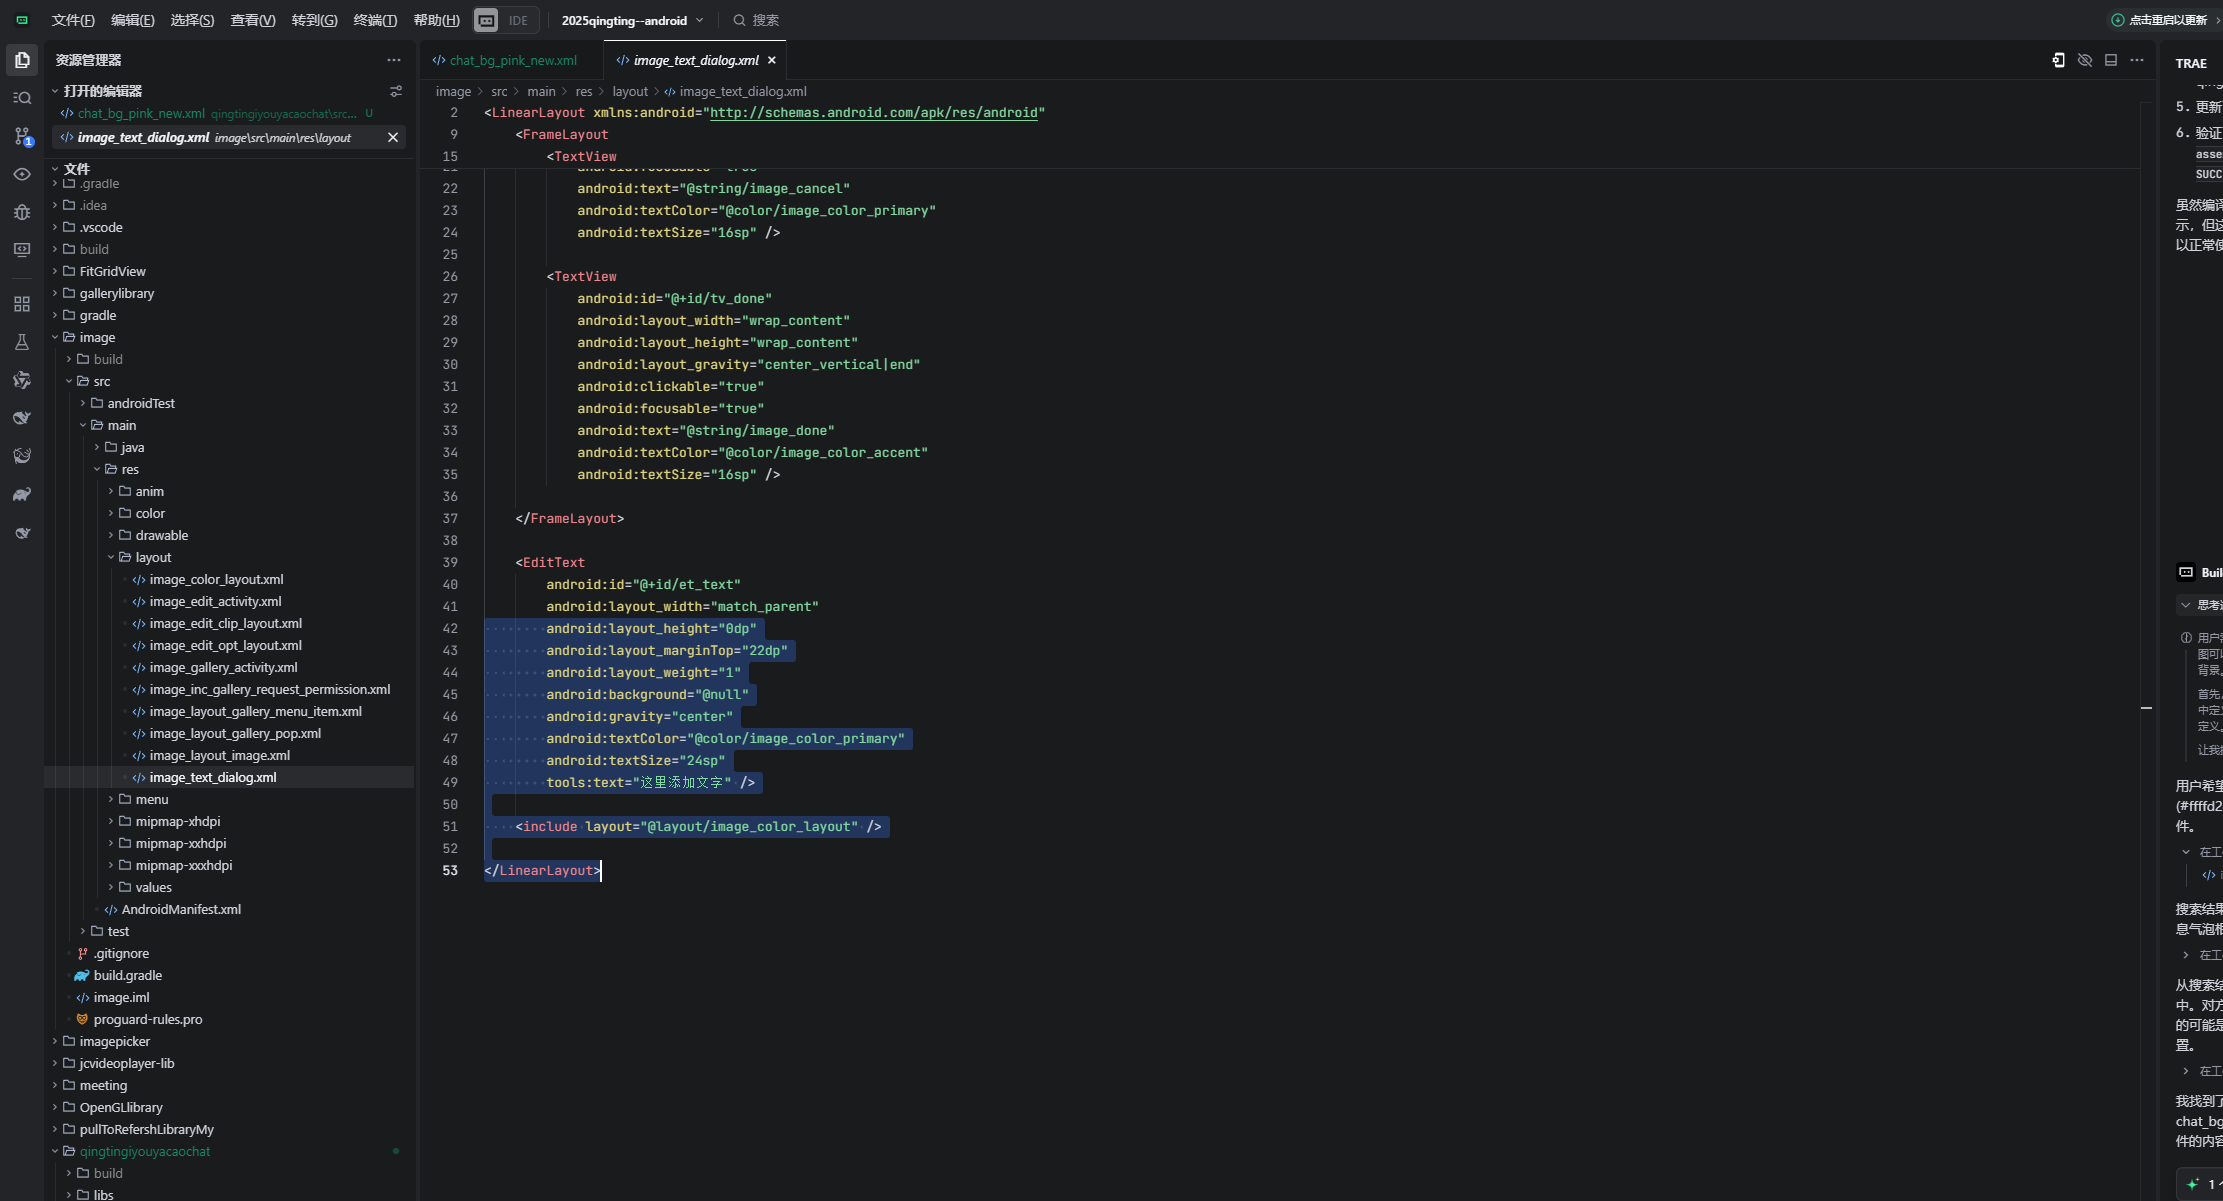Click the icon beside proguard-rules.pro
2223x1201 pixels.
tap(82, 1019)
